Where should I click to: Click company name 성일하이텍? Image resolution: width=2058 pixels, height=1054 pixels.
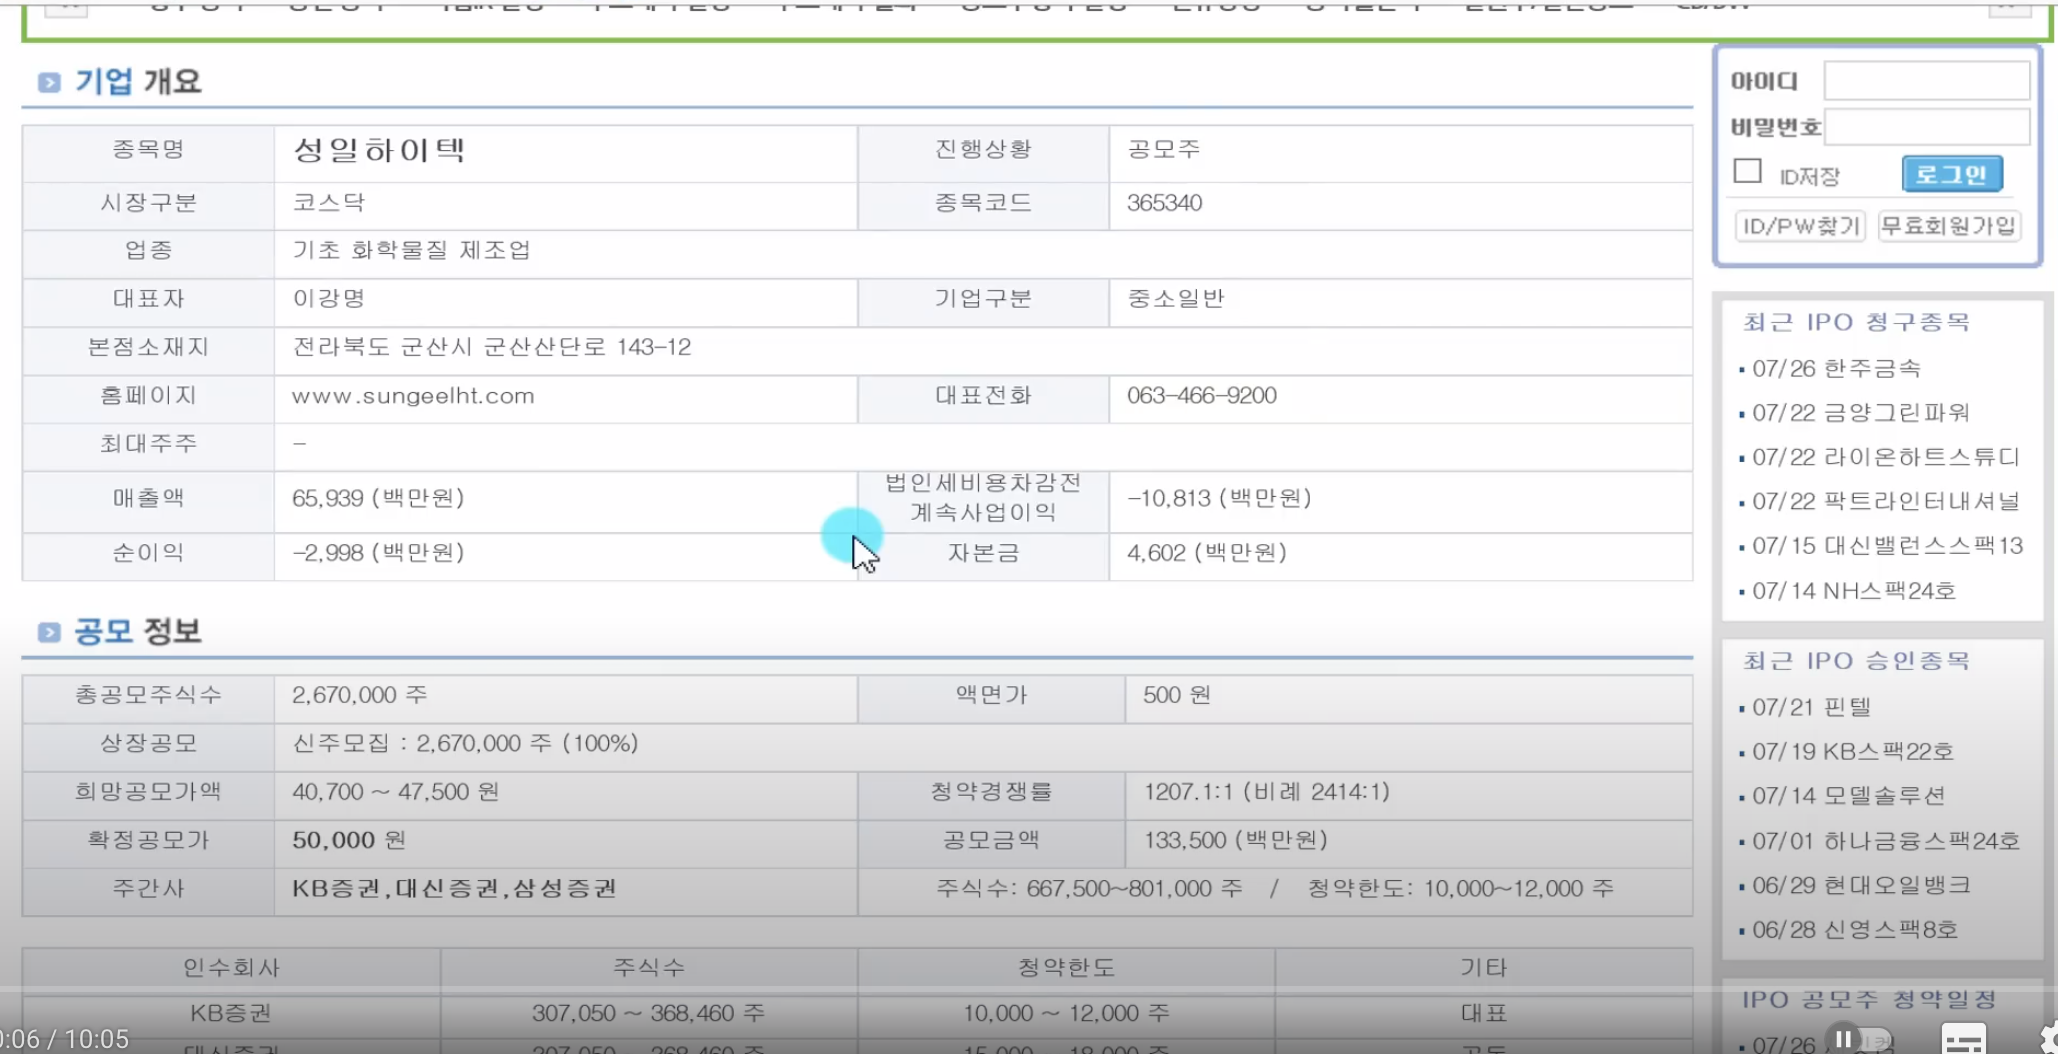[379, 151]
